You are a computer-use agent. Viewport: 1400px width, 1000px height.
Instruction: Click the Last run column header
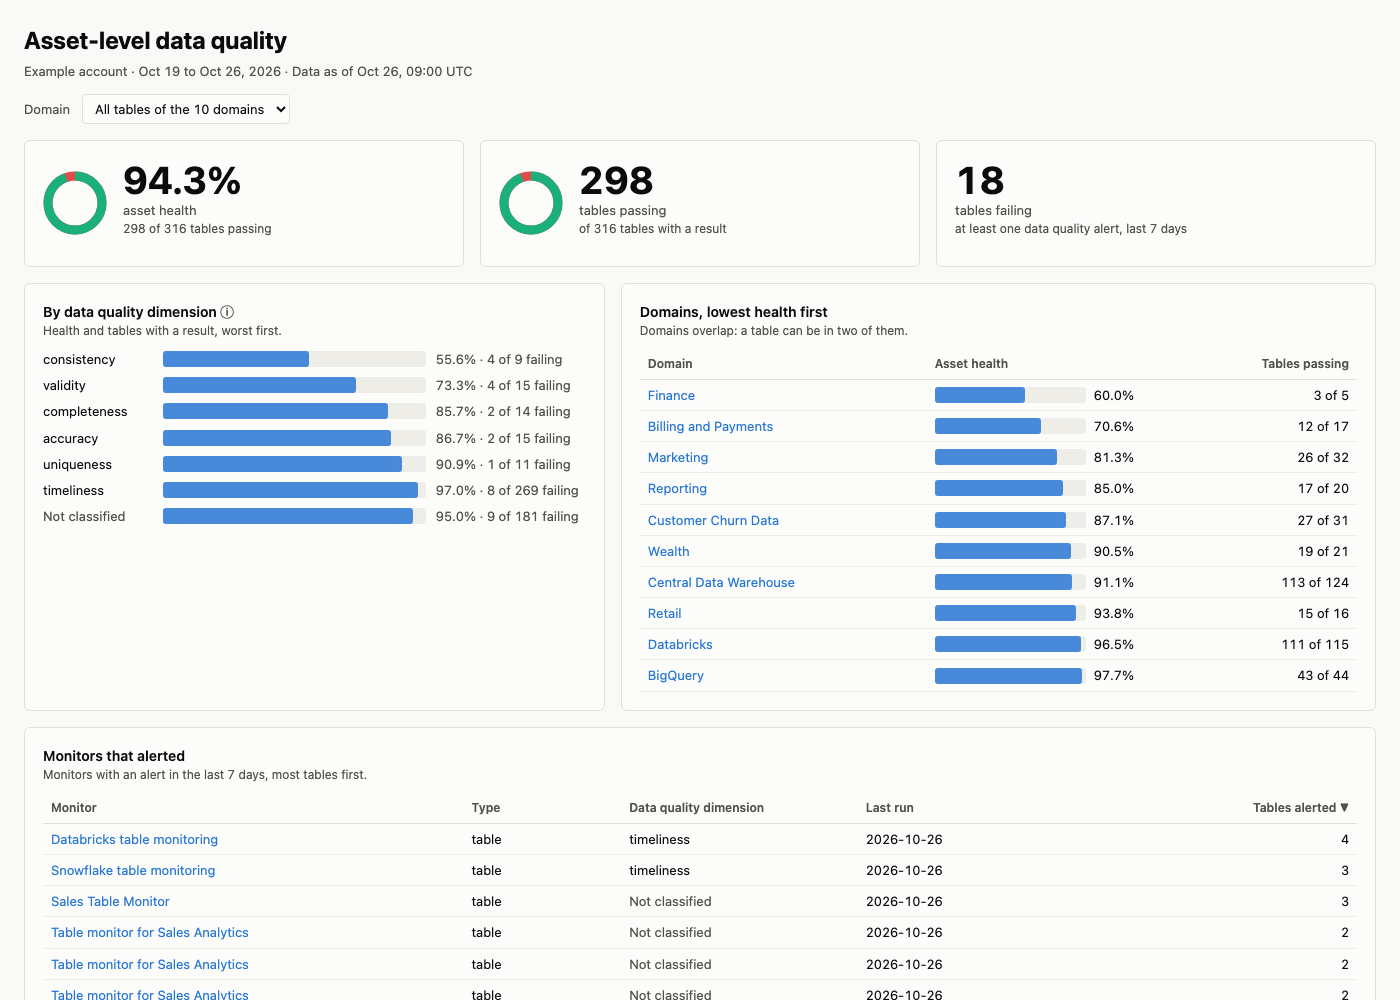tap(890, 808)
